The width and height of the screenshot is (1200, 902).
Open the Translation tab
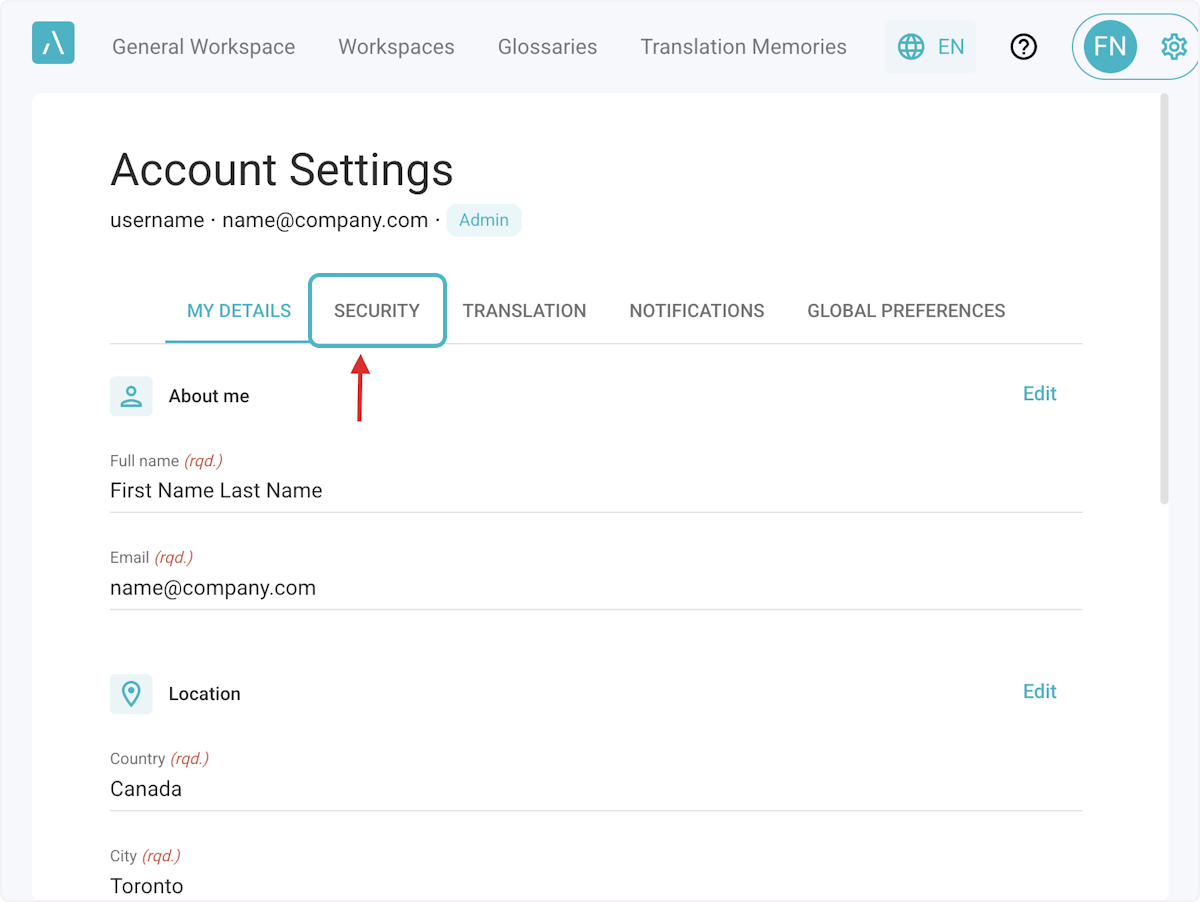click(524, 311)
